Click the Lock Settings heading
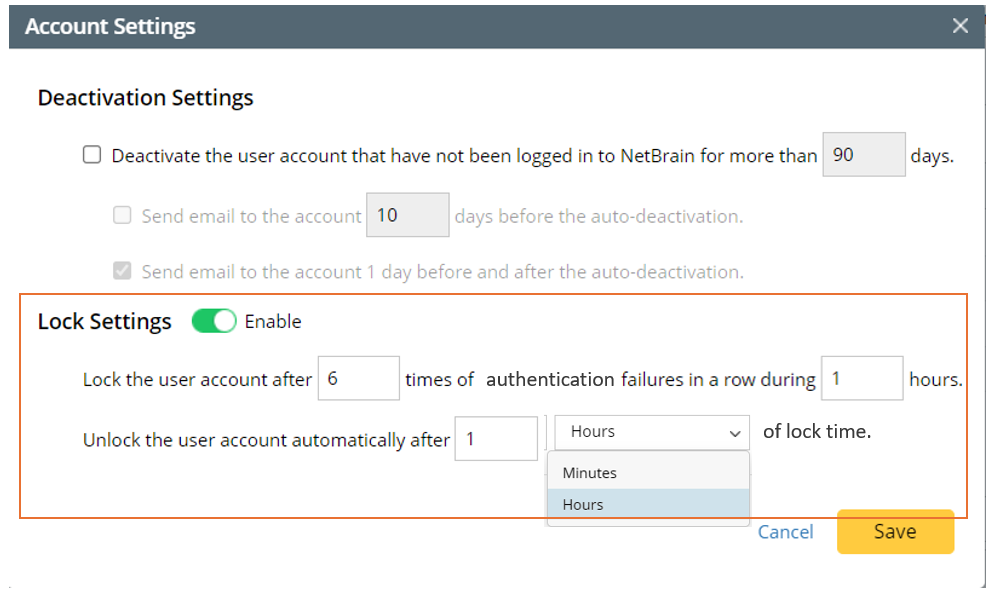 (104, 321)
